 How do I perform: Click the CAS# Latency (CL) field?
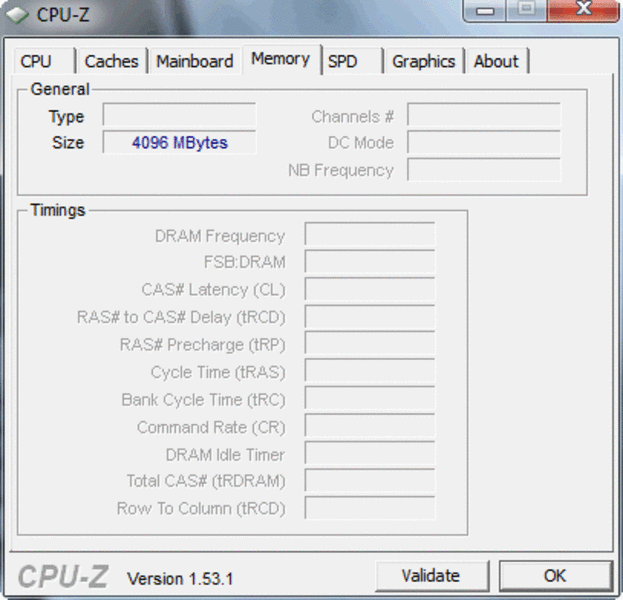click(x=370, y=289)
